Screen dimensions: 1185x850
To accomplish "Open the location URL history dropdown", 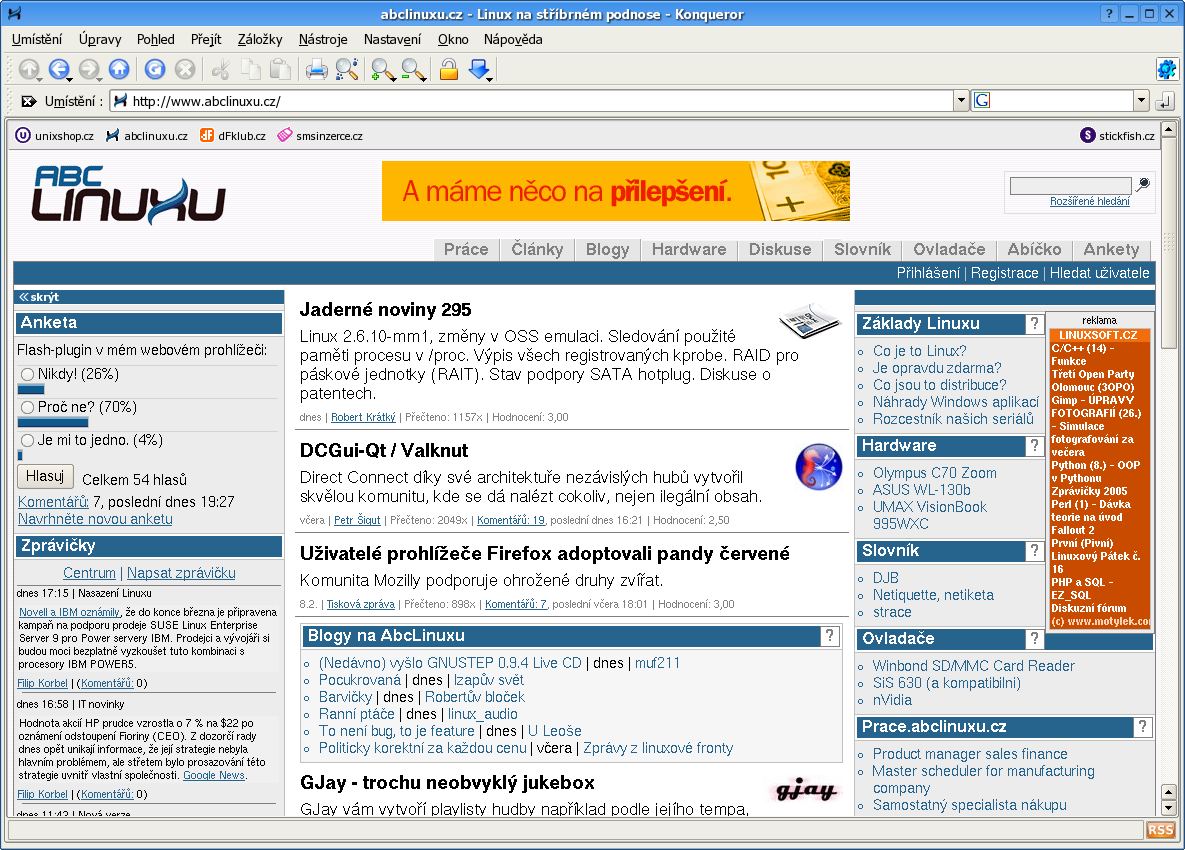I will pyautogui.click(x=961, y=100).
